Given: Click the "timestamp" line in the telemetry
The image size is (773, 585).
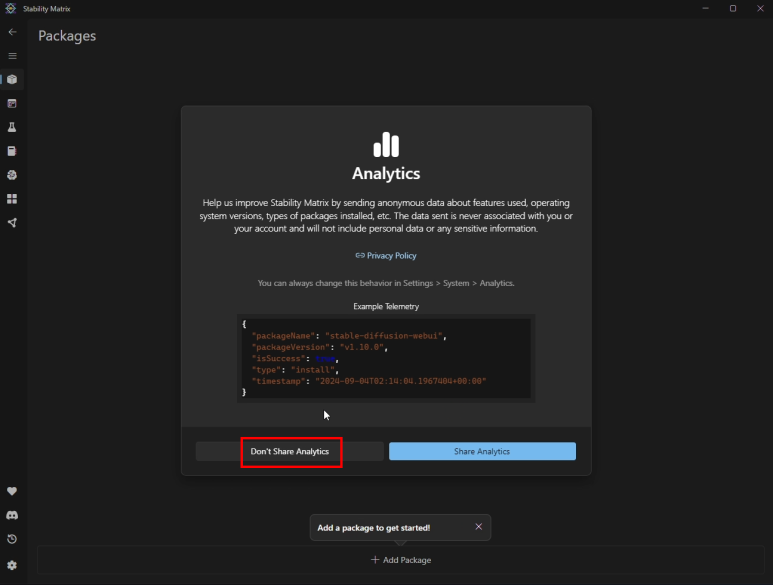Looking at the screenshot, I should pos(369,381).
